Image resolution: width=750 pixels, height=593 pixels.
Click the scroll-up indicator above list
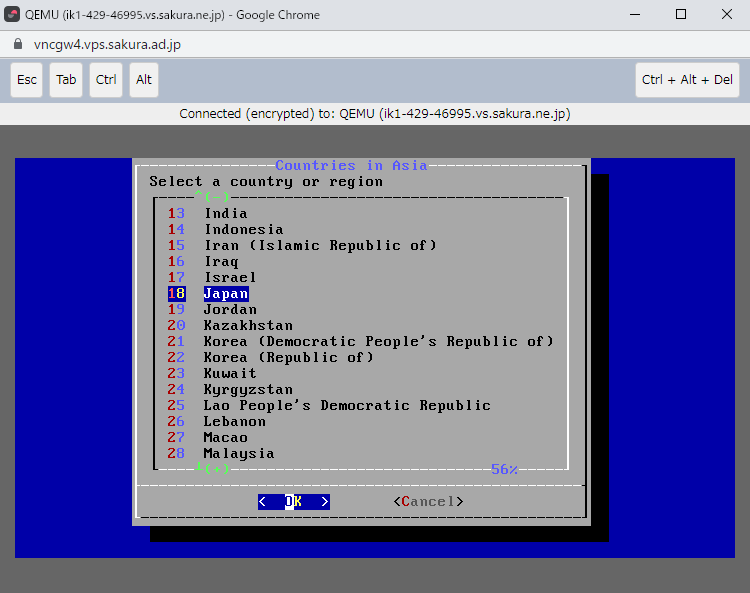point(212,197)
